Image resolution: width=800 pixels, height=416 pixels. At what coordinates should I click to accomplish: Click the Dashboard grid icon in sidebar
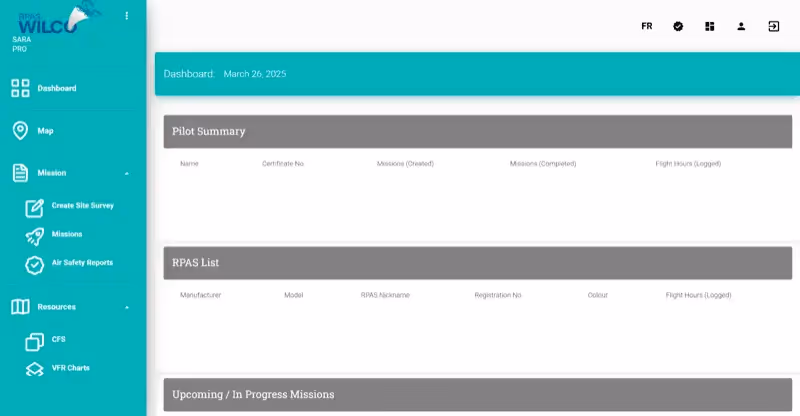point(20,88)
